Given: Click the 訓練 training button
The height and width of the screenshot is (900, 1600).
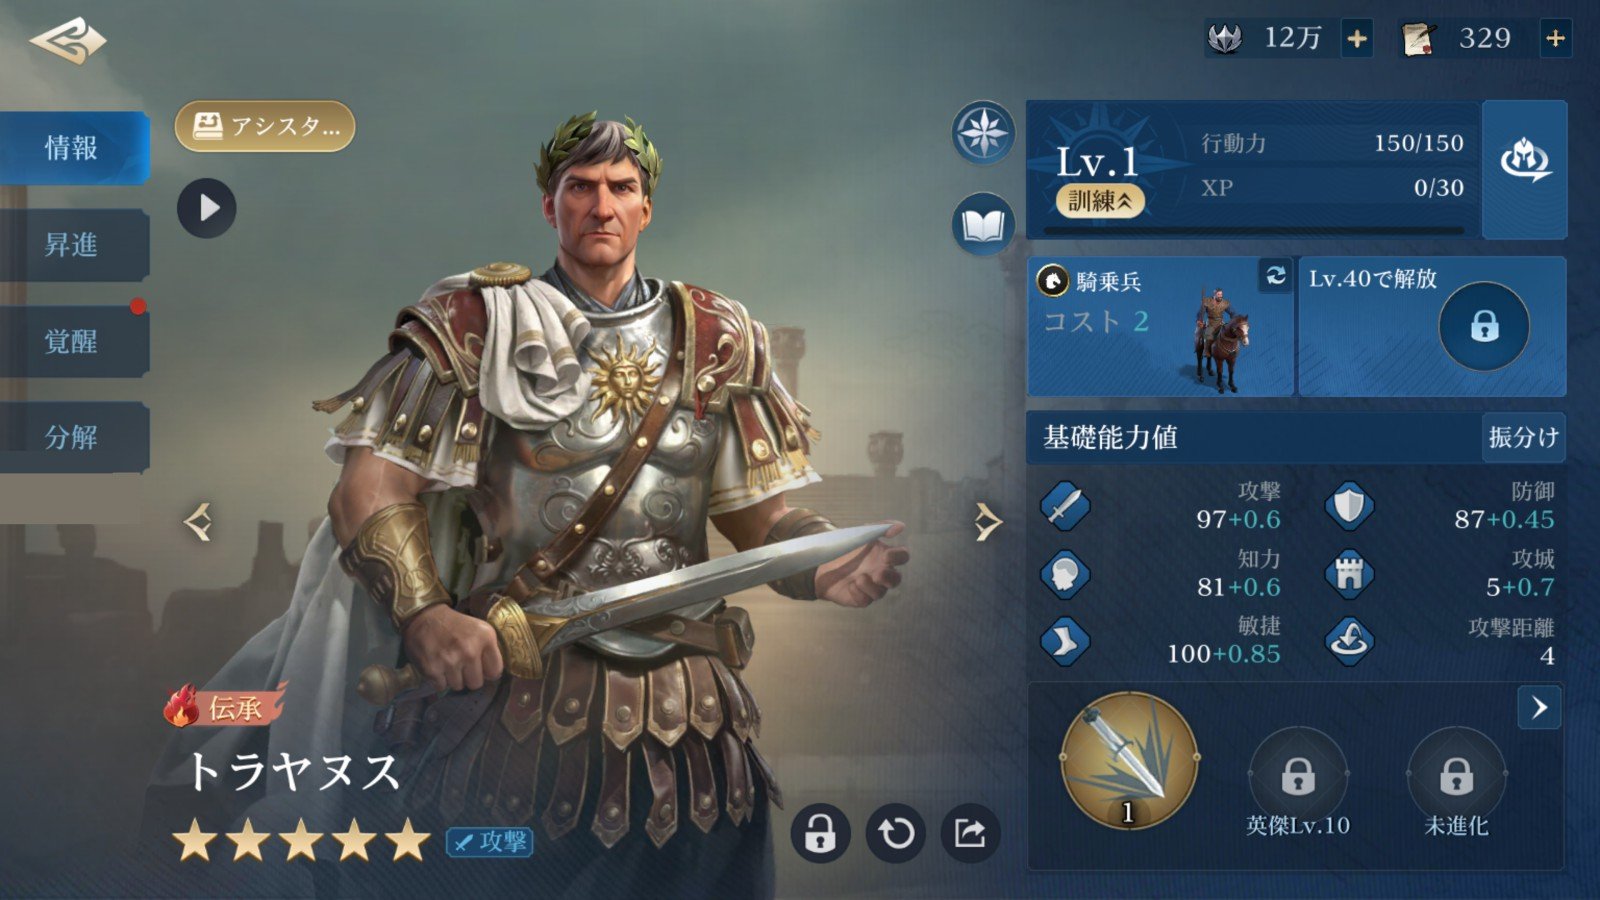Looking at the screenshot, I should coord(1100,201).
